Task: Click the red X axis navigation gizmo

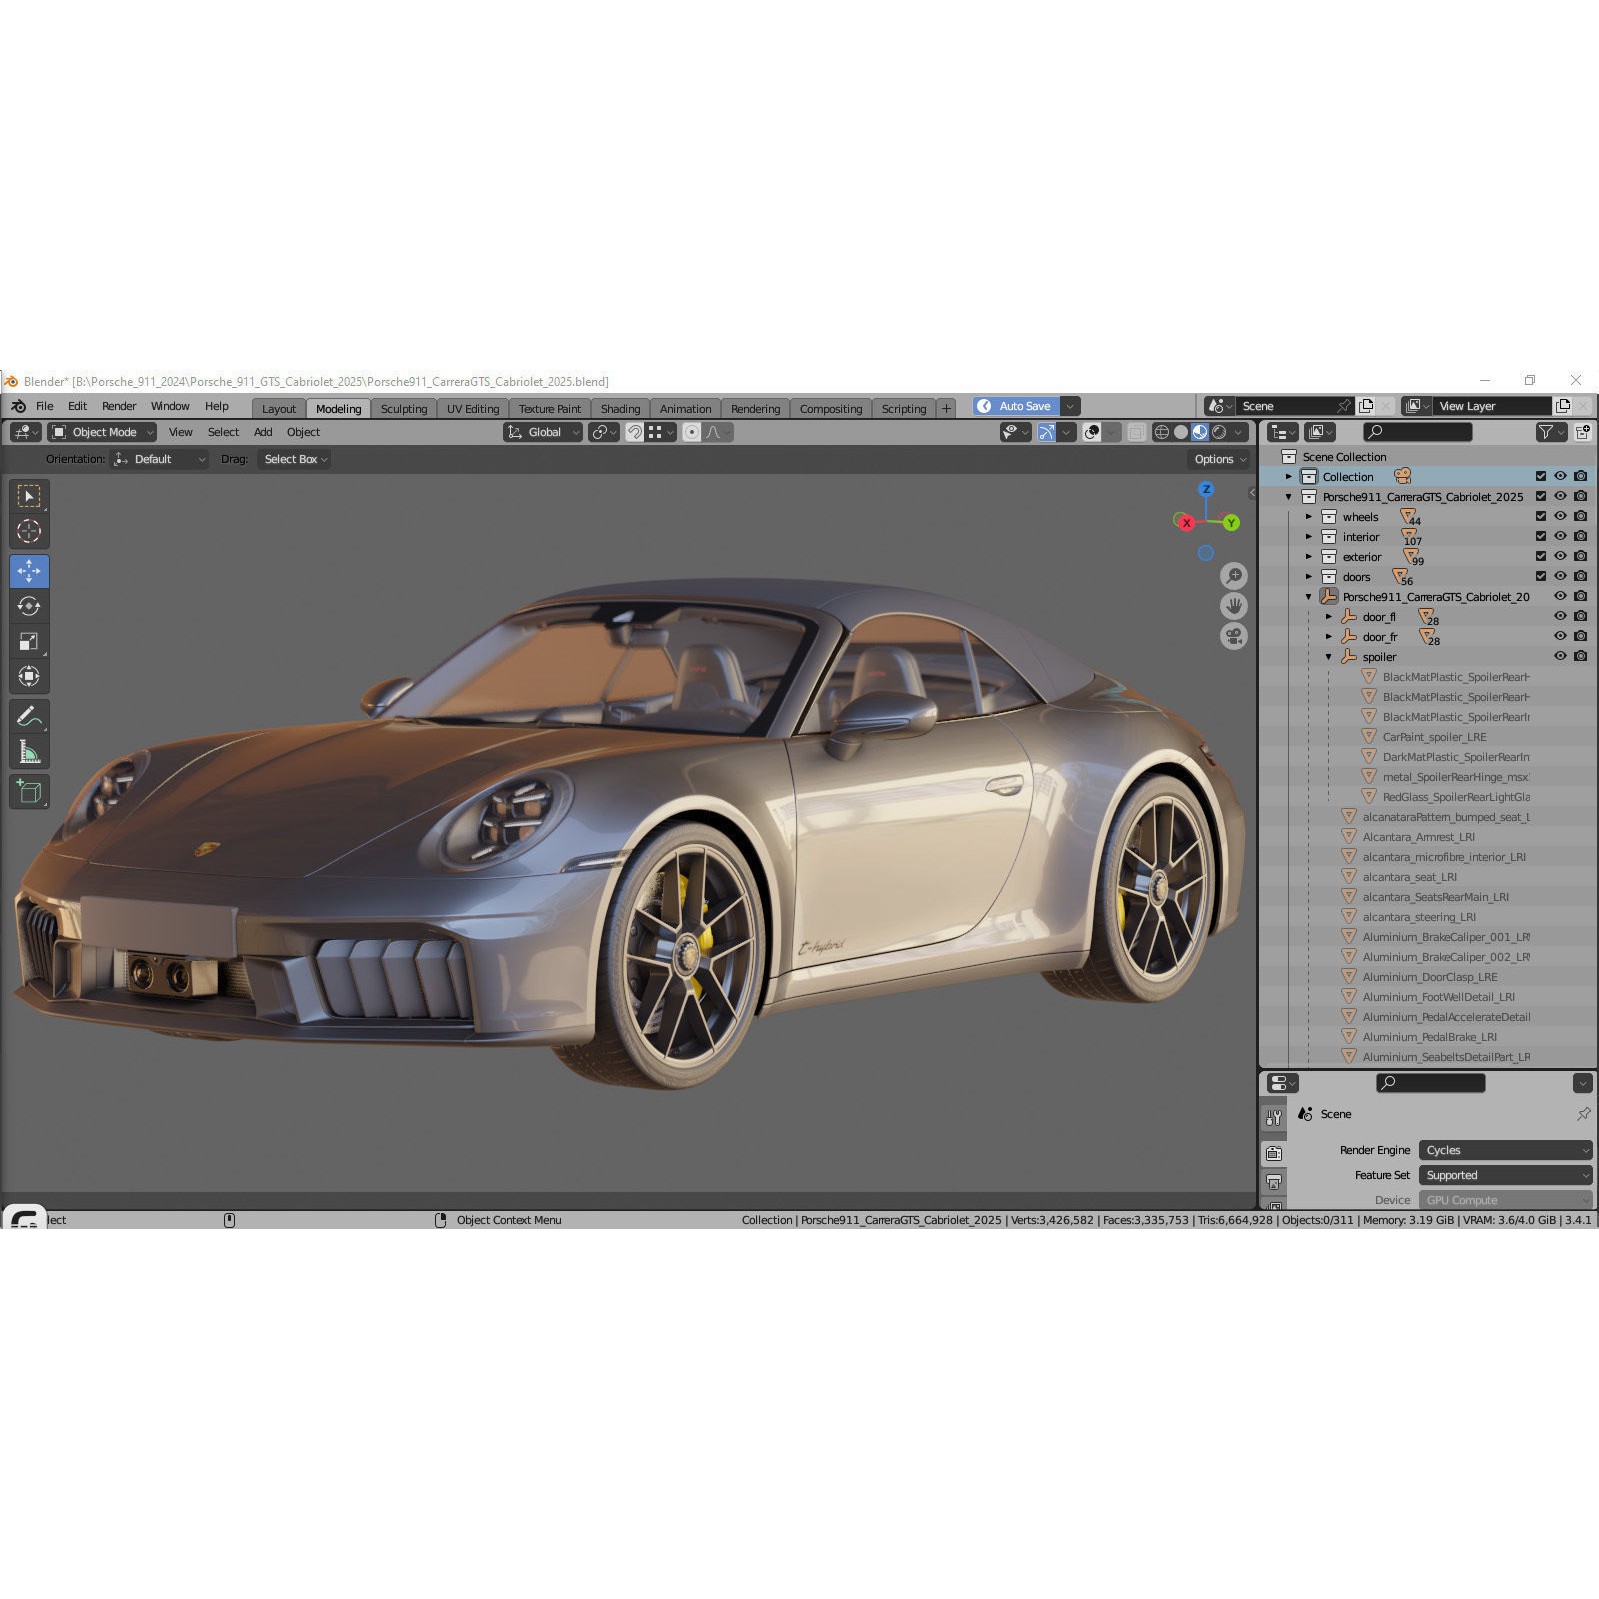Action: point(1186,523)
